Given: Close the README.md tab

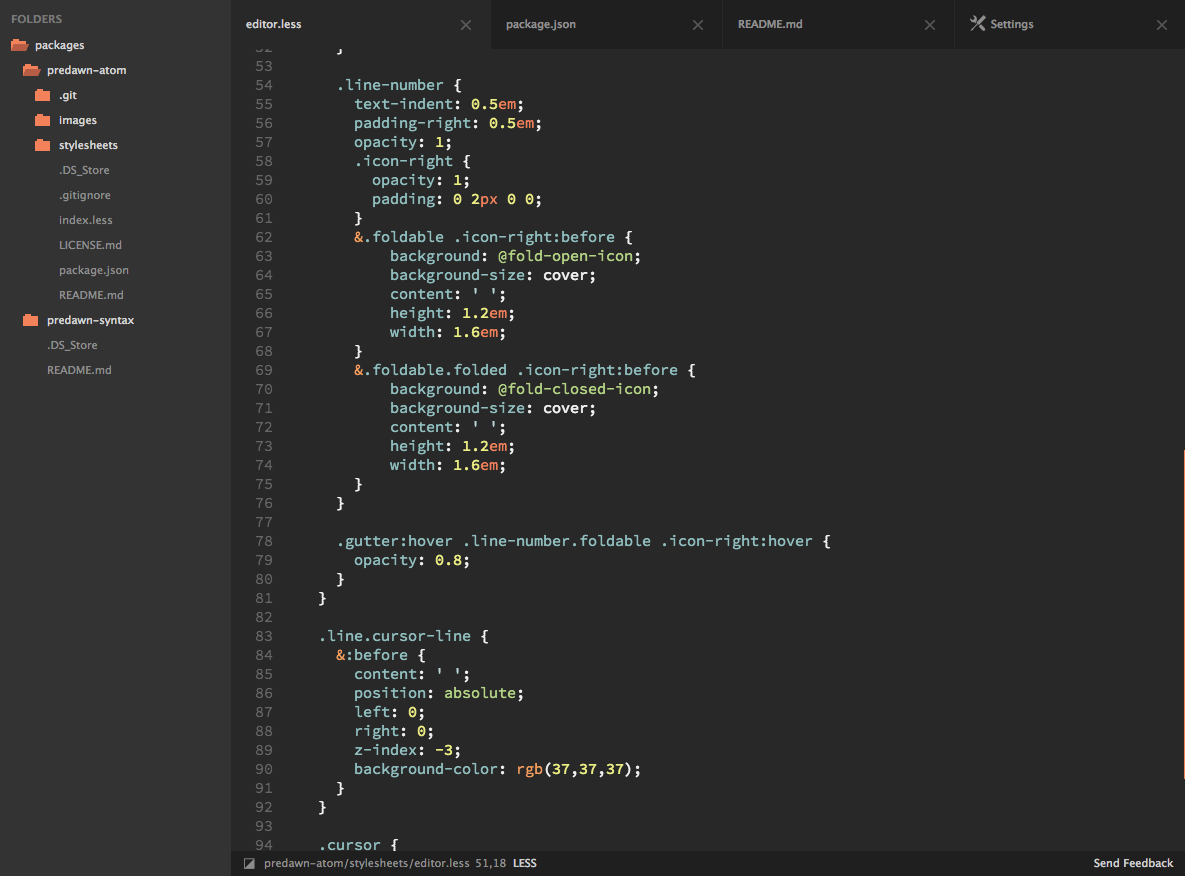Looking at the screenshot, I should pos(929,24).
